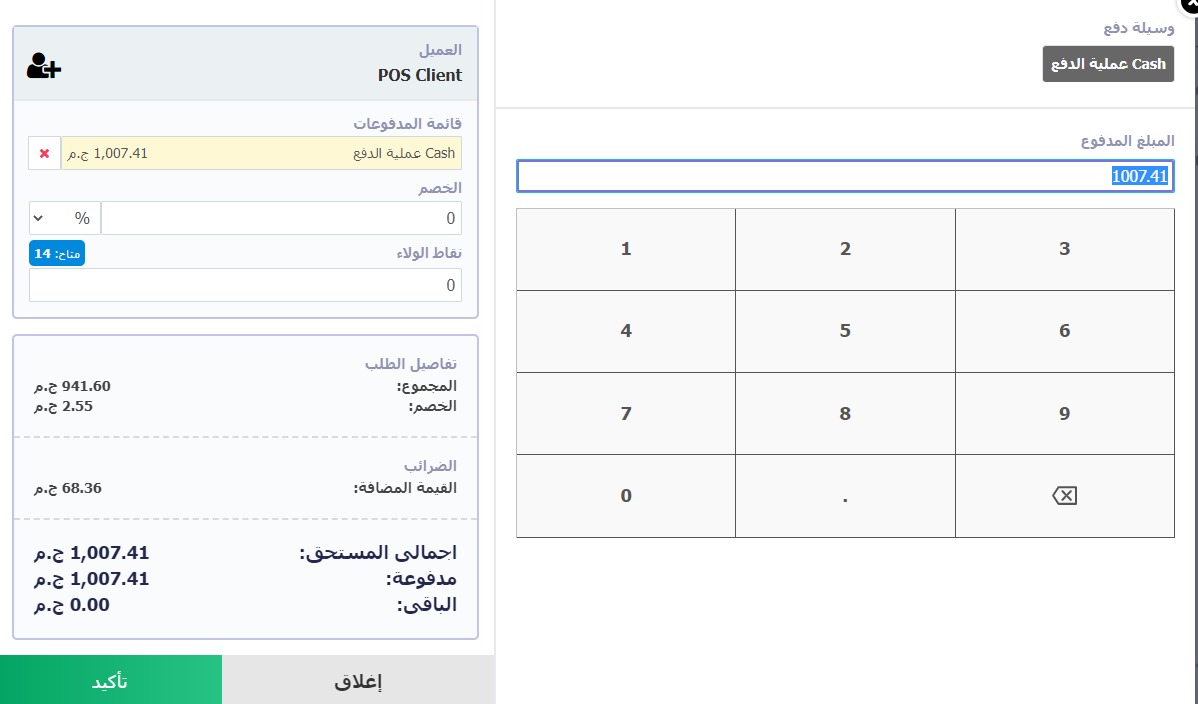Image resolution: width=1198 pixels, height=704 pixels.
Task: Select the Cash payment row in payments list
Action: tap(261, 154)
